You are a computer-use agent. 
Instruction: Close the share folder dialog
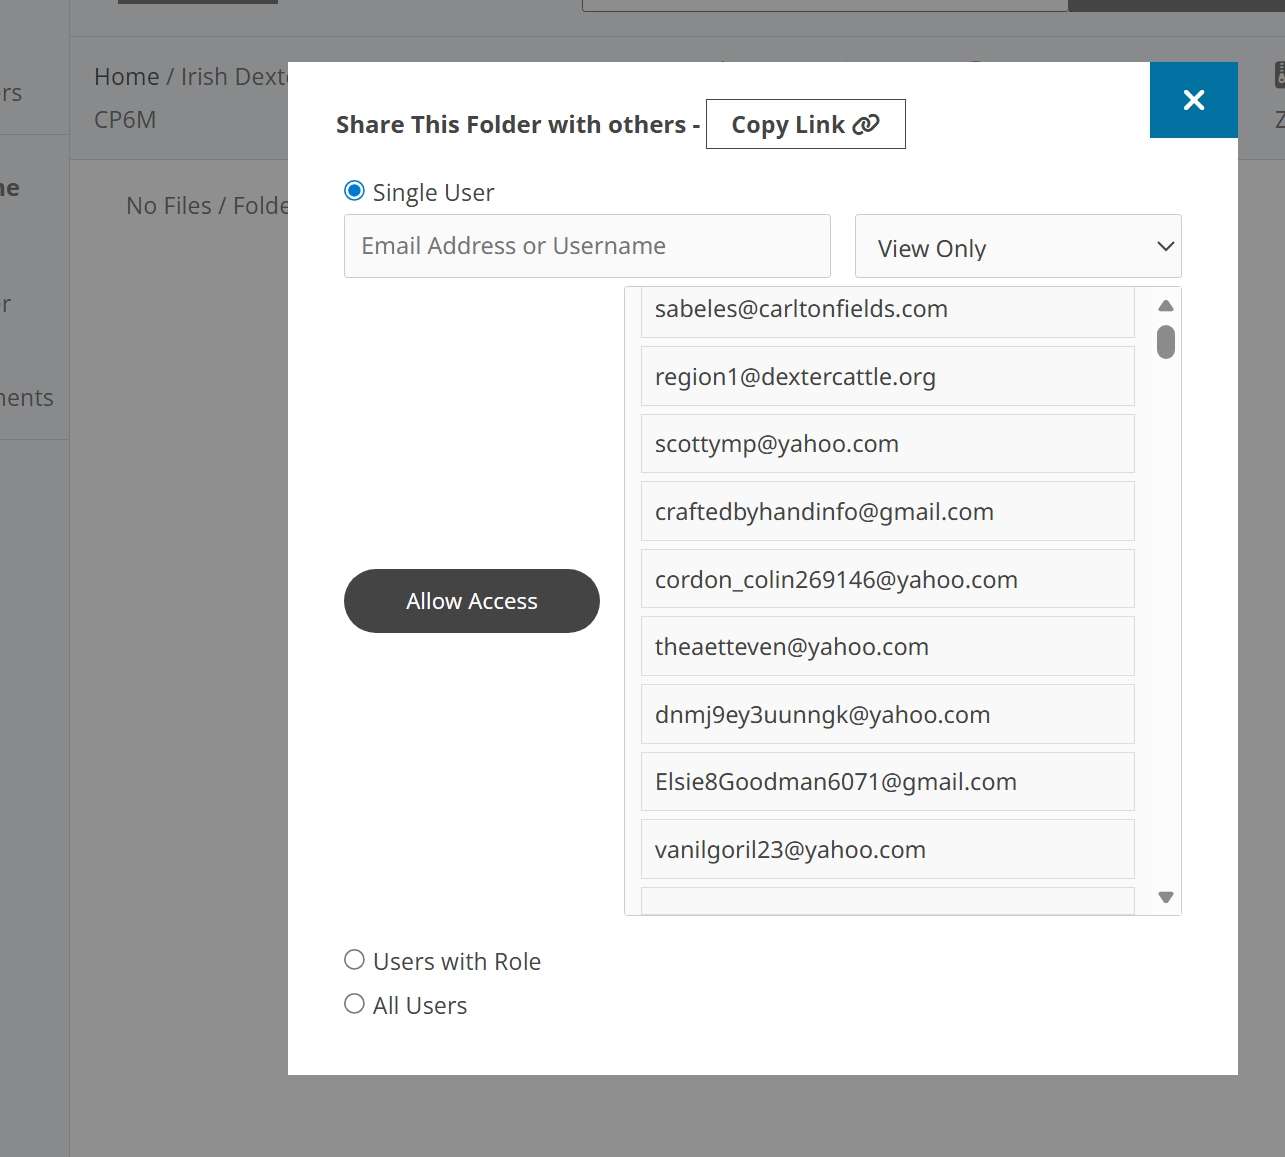[x=1193, y=100]
